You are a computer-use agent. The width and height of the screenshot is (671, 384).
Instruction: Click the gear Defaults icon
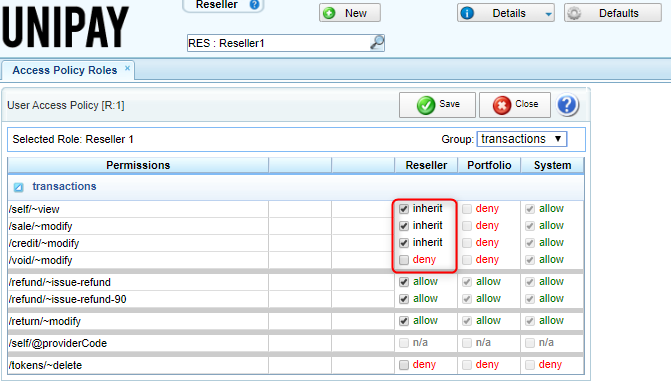(x=574, y=13)
